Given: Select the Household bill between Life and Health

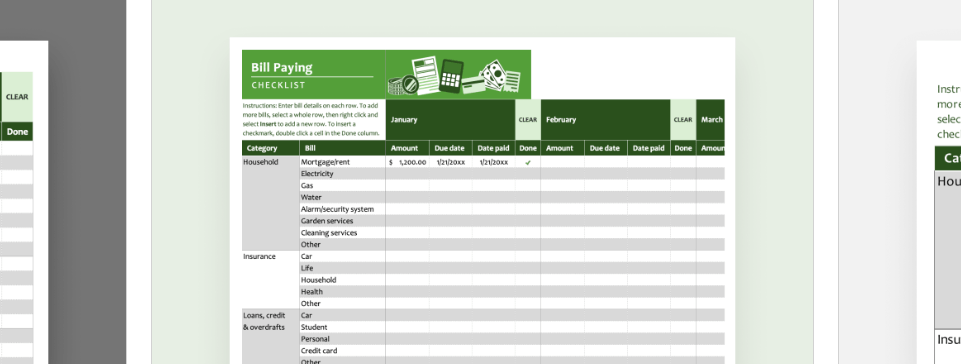Looking at the screenshot, I should [x=343, y=280].
